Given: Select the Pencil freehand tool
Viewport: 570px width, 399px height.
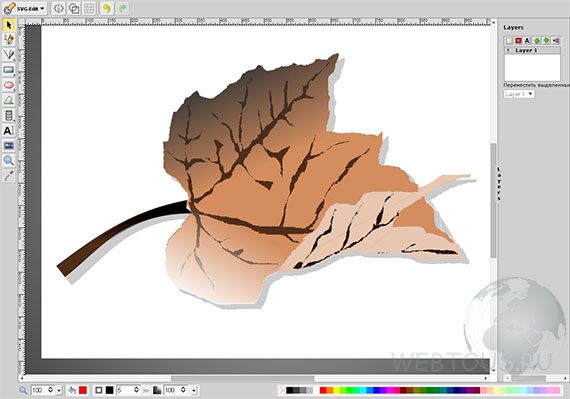Looking at the screenshot, I should (9, 39).
